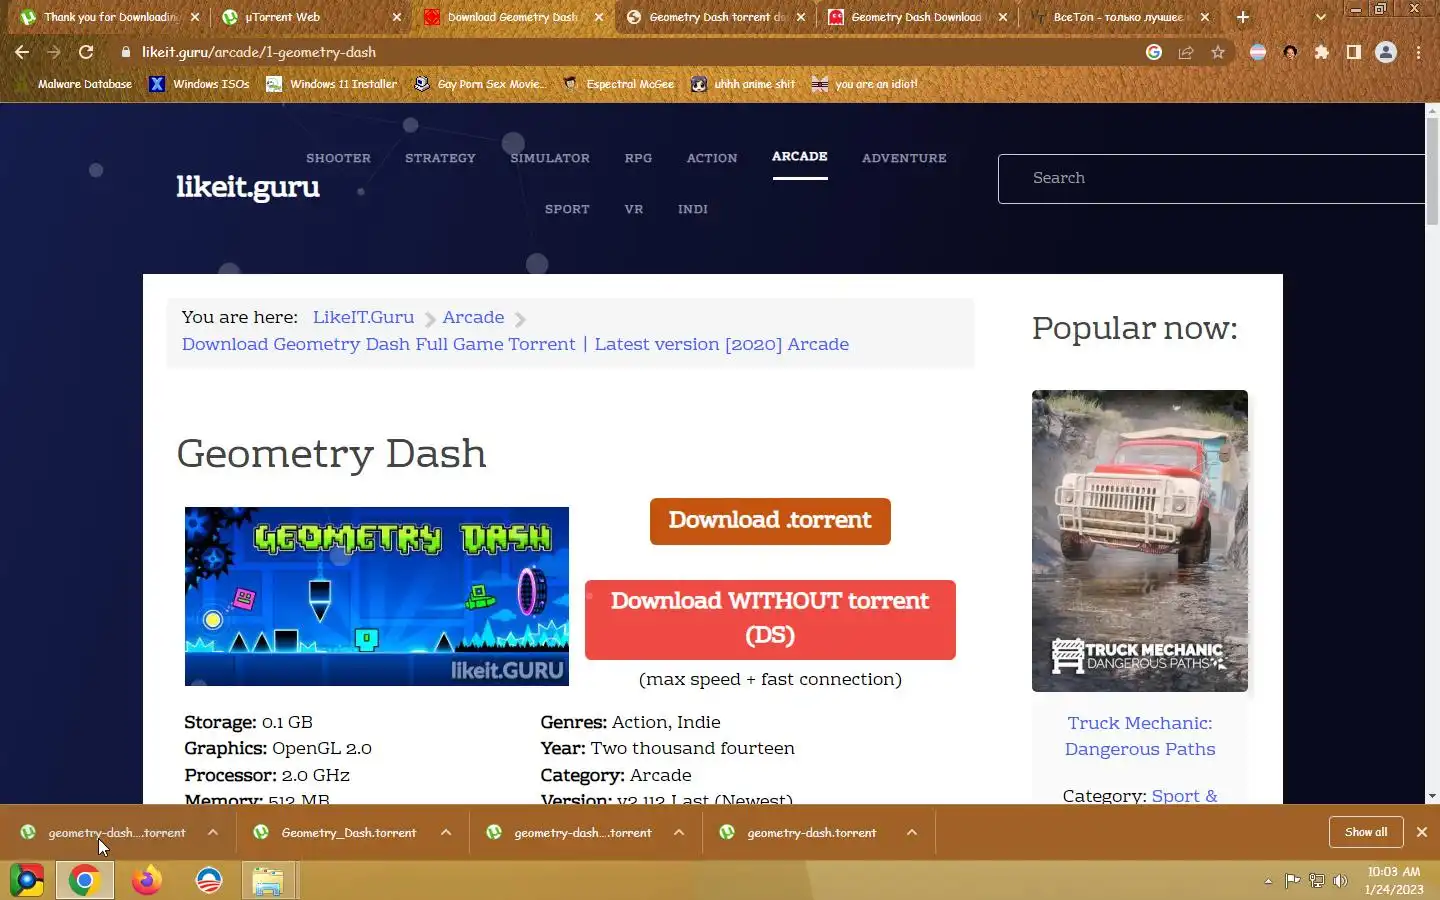1440x900 pixels.
Task: Open the Windows 11 Installer bookmark
Action: [x=331, y=84]
